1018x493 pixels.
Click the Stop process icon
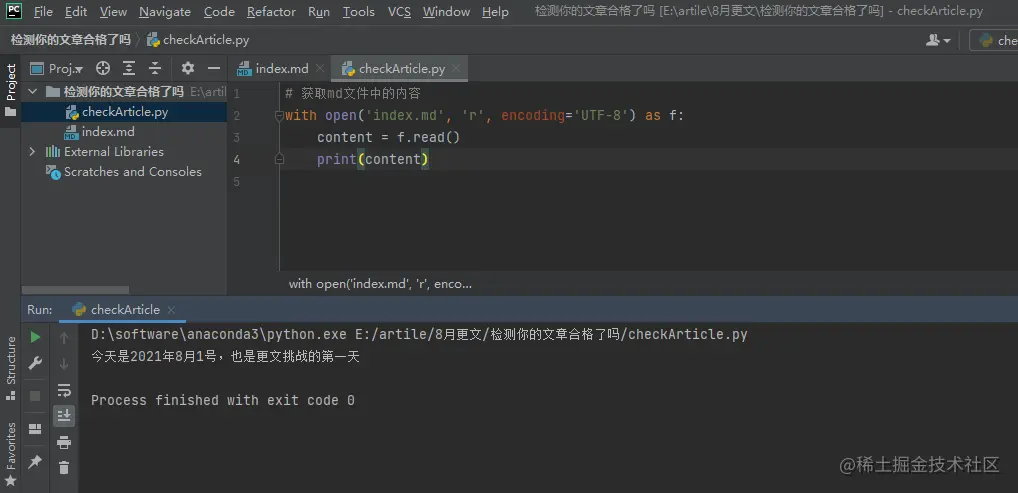tap(36, 396)
